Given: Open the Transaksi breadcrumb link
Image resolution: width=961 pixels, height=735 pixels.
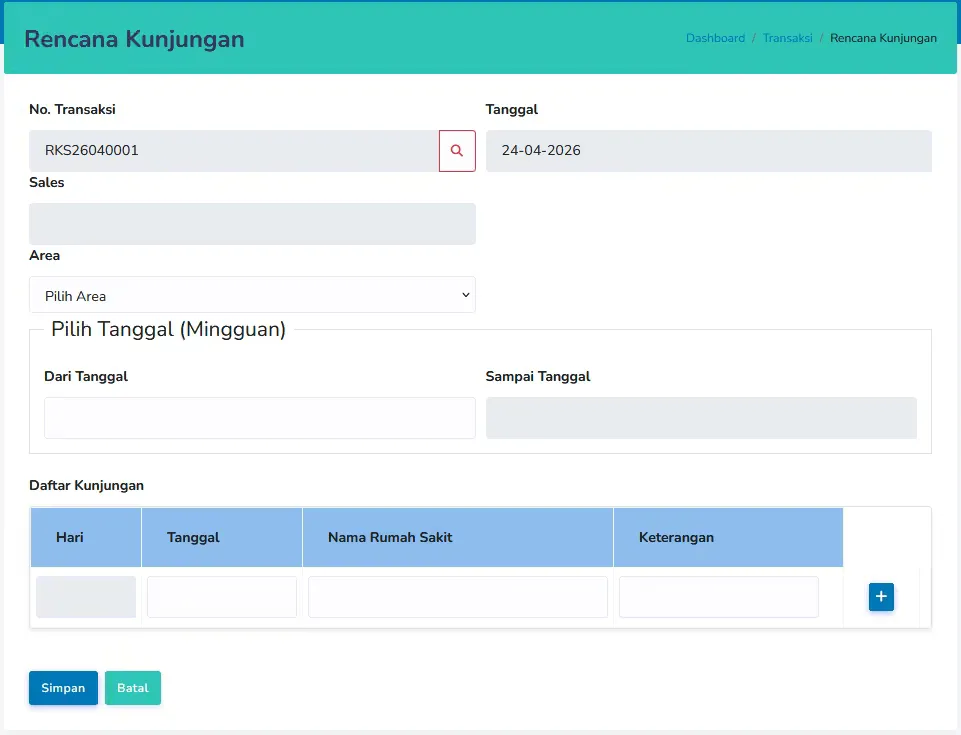Looking at the screenshot, I should [788, 38].
